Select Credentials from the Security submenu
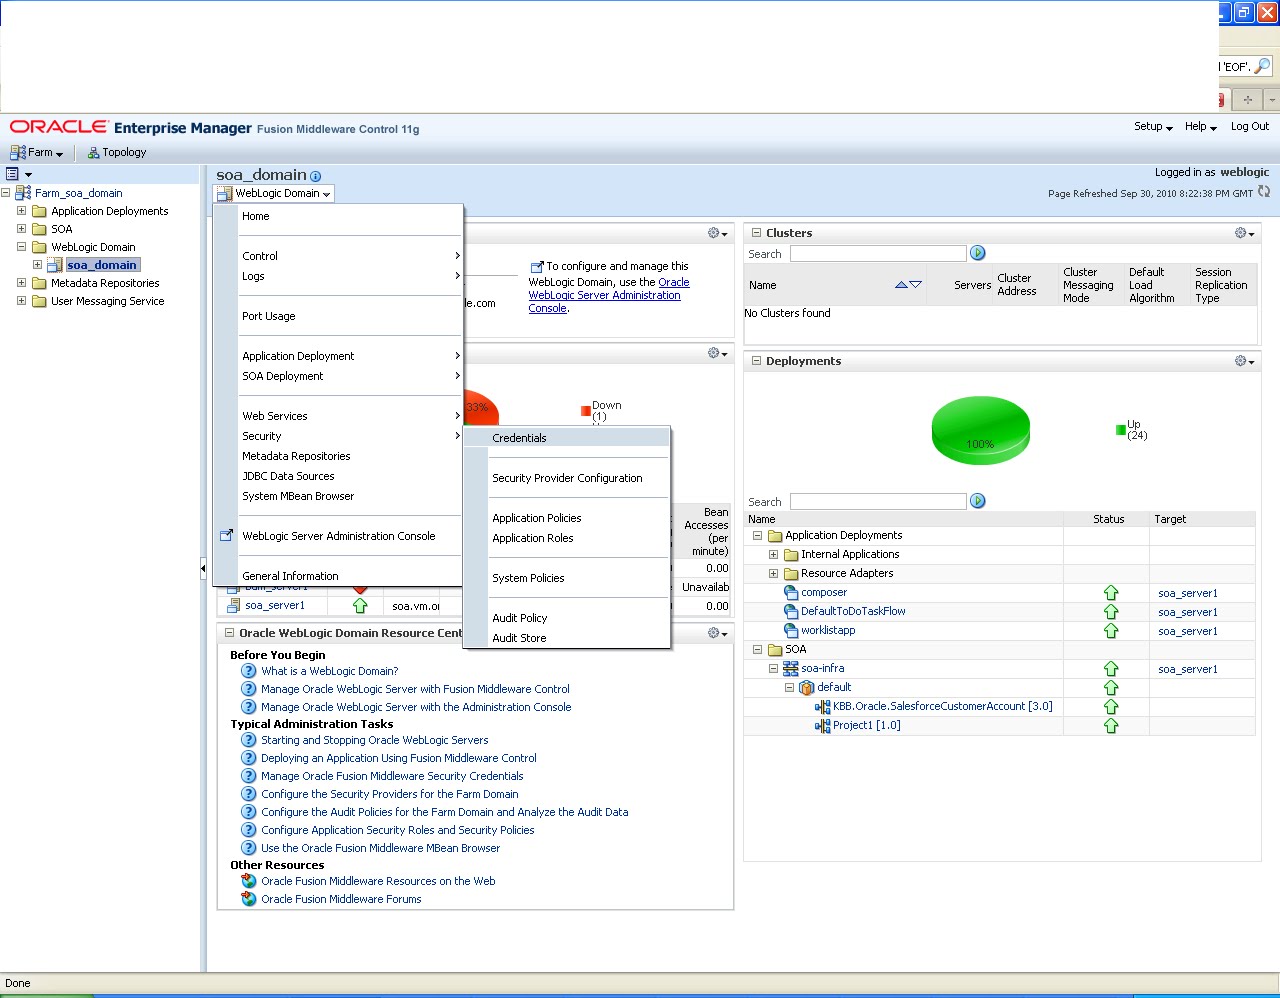 click(x=519, y=437)
